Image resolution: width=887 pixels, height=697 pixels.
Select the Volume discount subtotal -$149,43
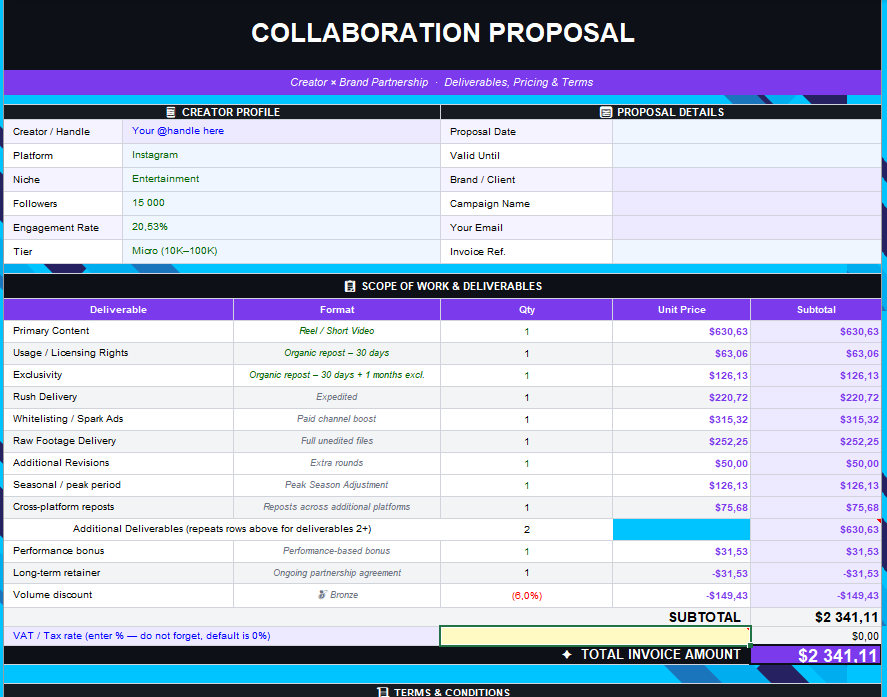(x=816, y=596)
